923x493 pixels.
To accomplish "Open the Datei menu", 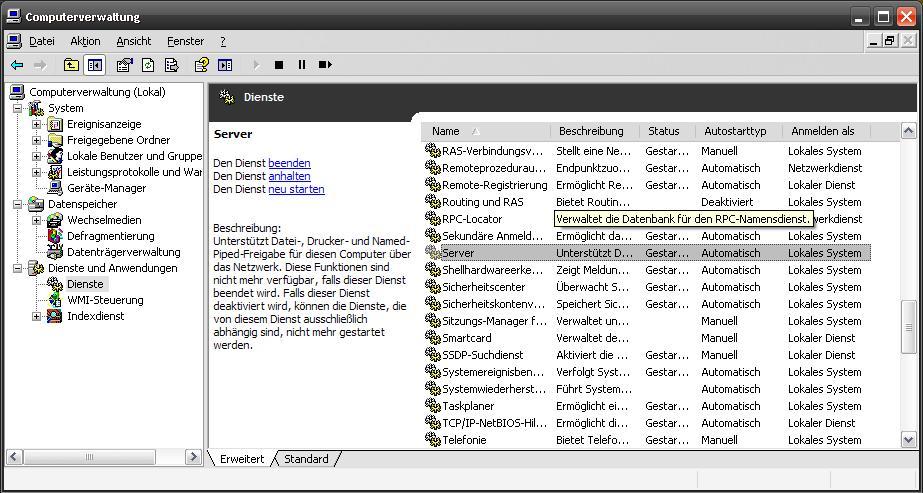I will [x=42, y=41].
